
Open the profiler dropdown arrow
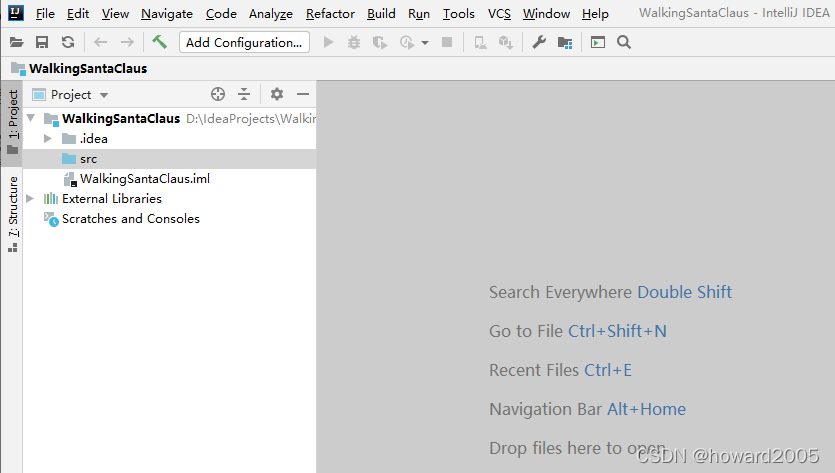[425, 43]
